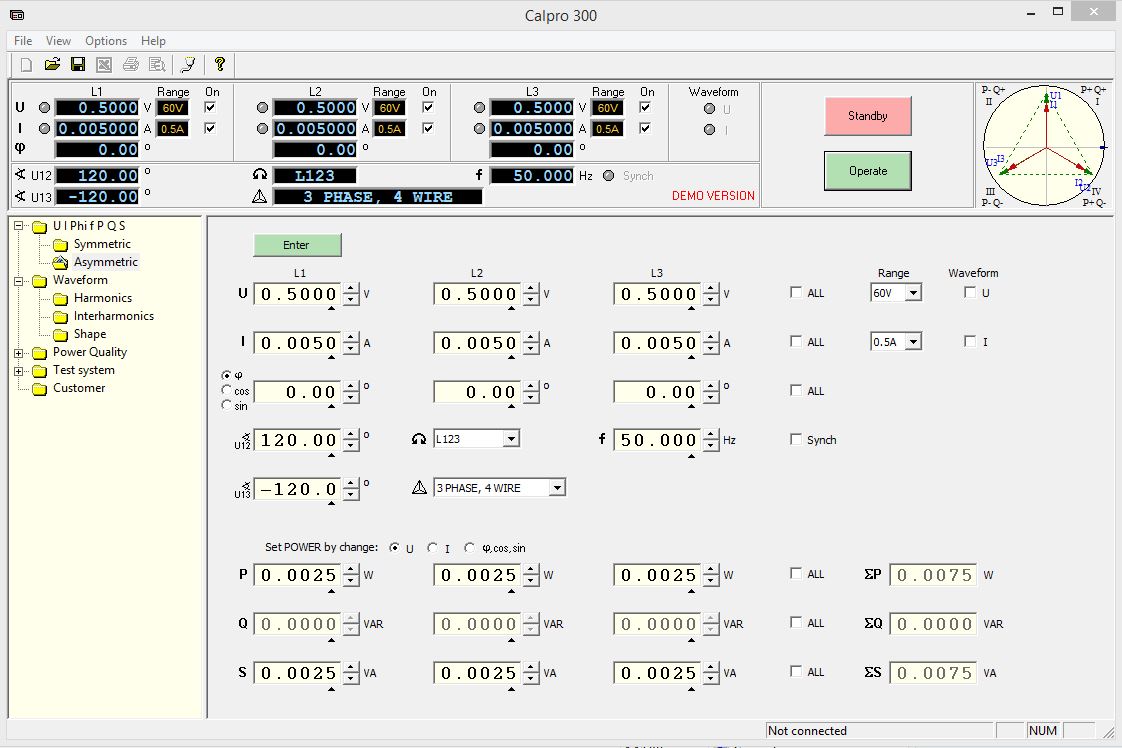Open Print Preview from the toolbar
Viewport: 1122px width, 748px height.
[157, 65]
